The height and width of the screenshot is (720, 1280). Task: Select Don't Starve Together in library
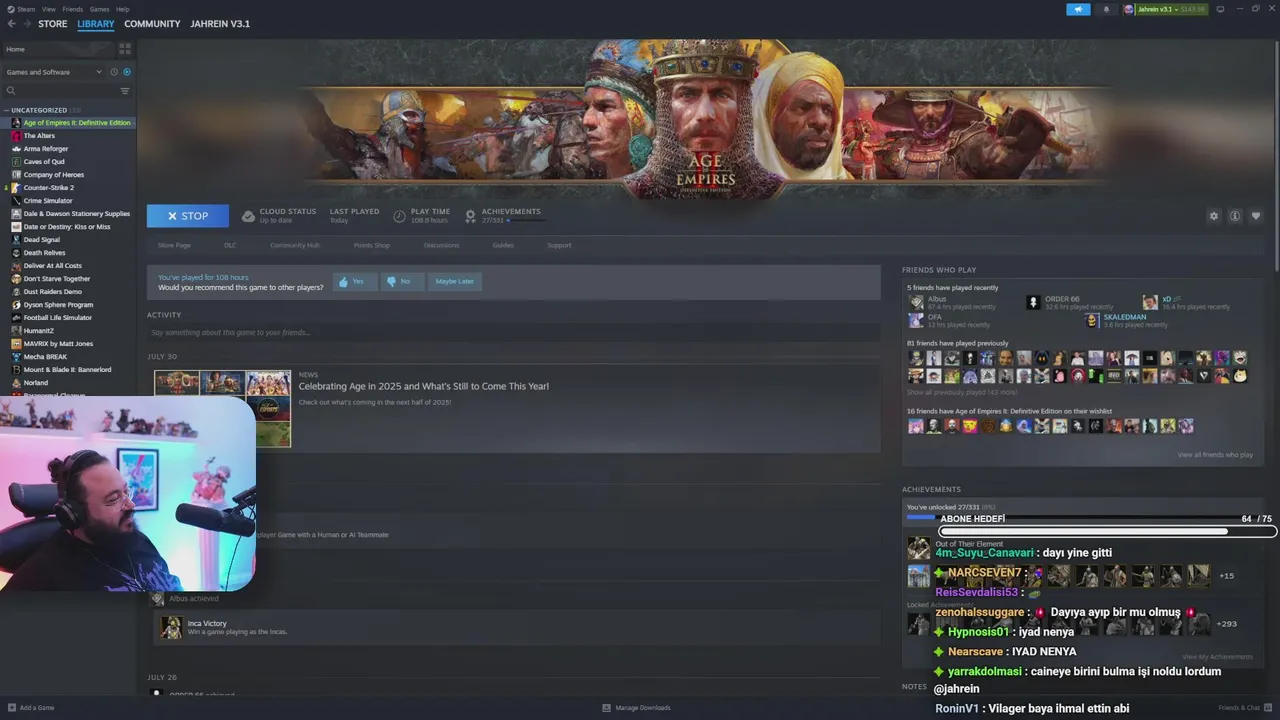click(57, 279)
